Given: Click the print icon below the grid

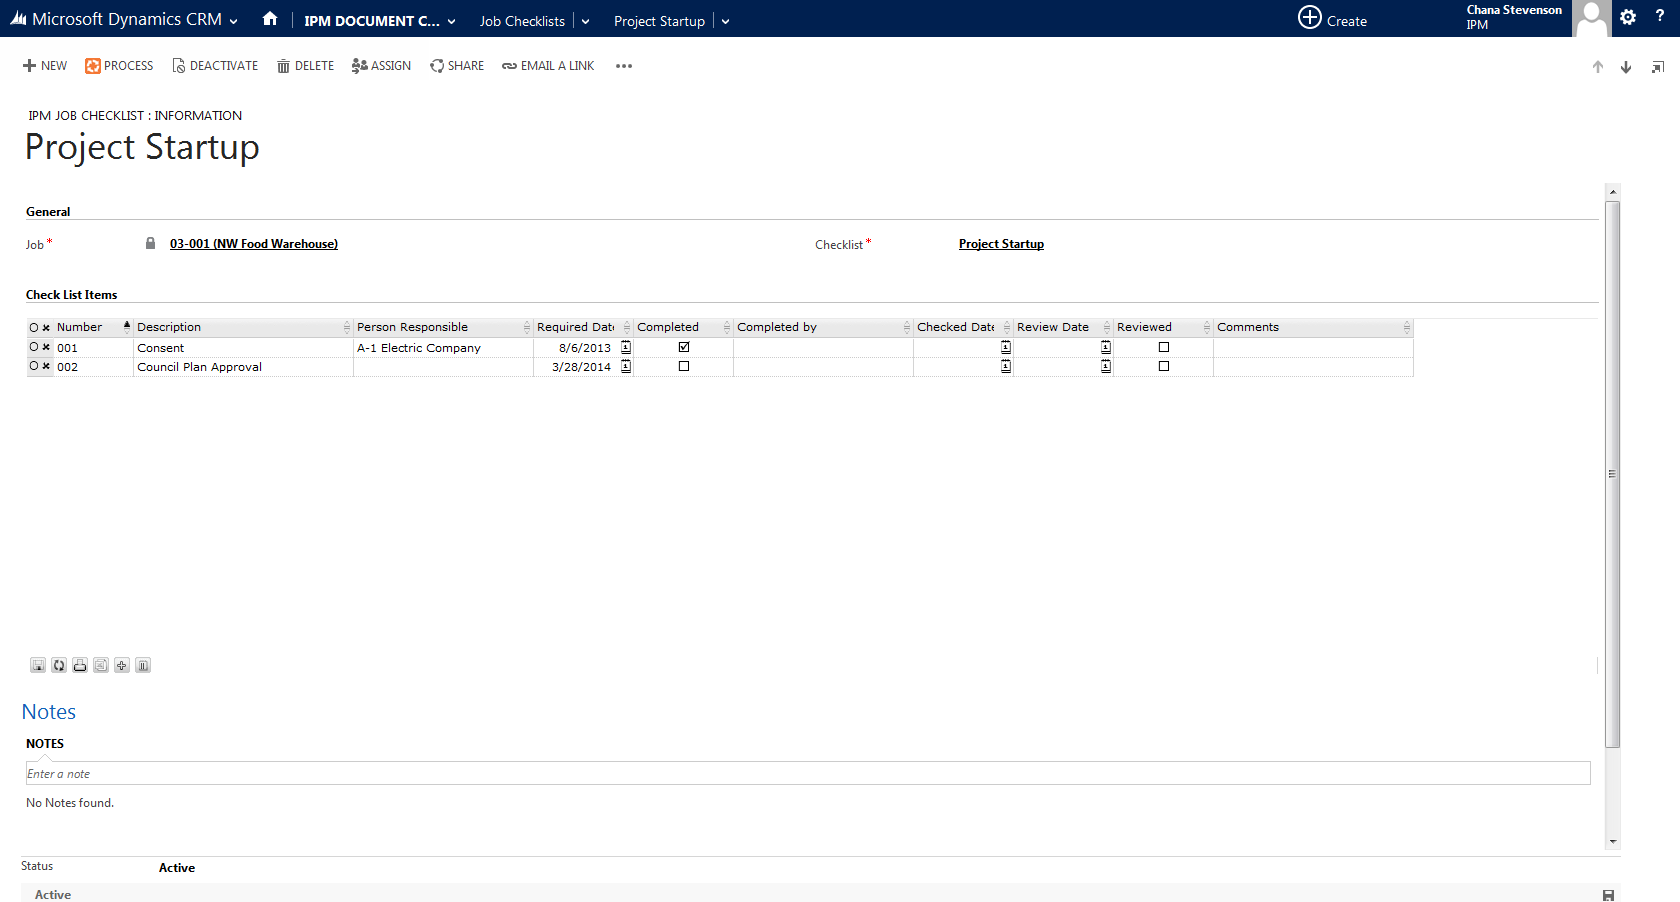Looking at the screenshot, I should pyautogui.click(x=80, y=666).
